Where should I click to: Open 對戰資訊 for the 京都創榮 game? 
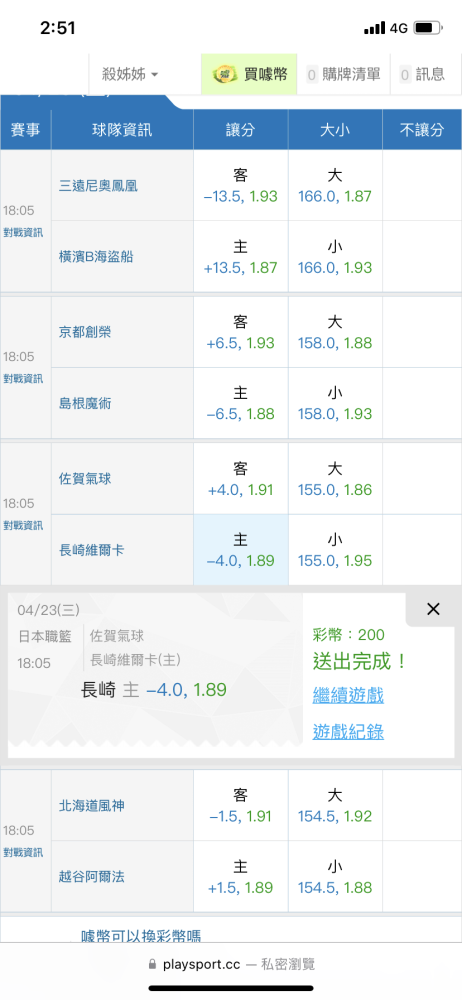[23, 379]
